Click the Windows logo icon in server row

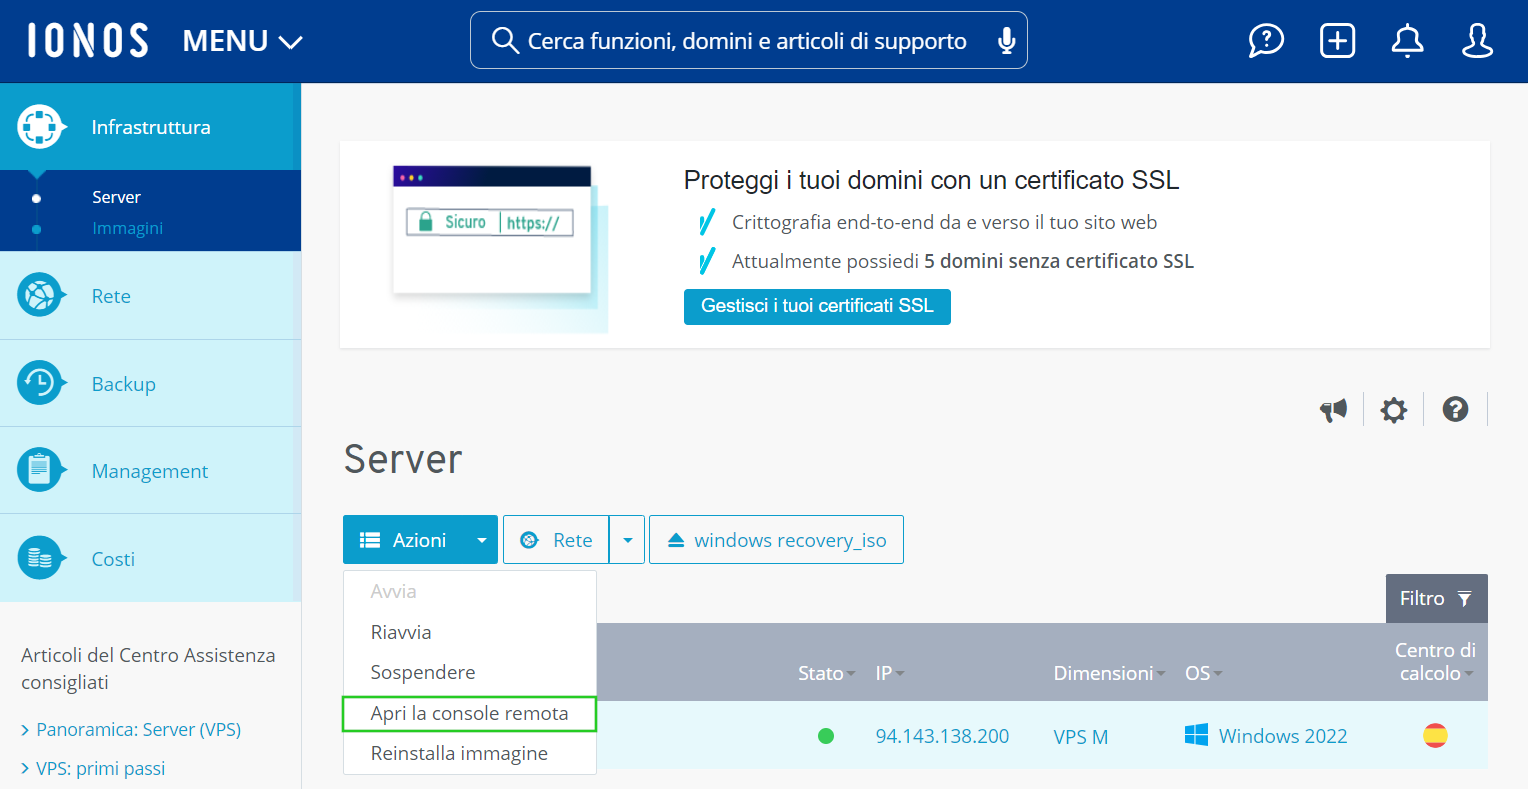click(1196, 735)
